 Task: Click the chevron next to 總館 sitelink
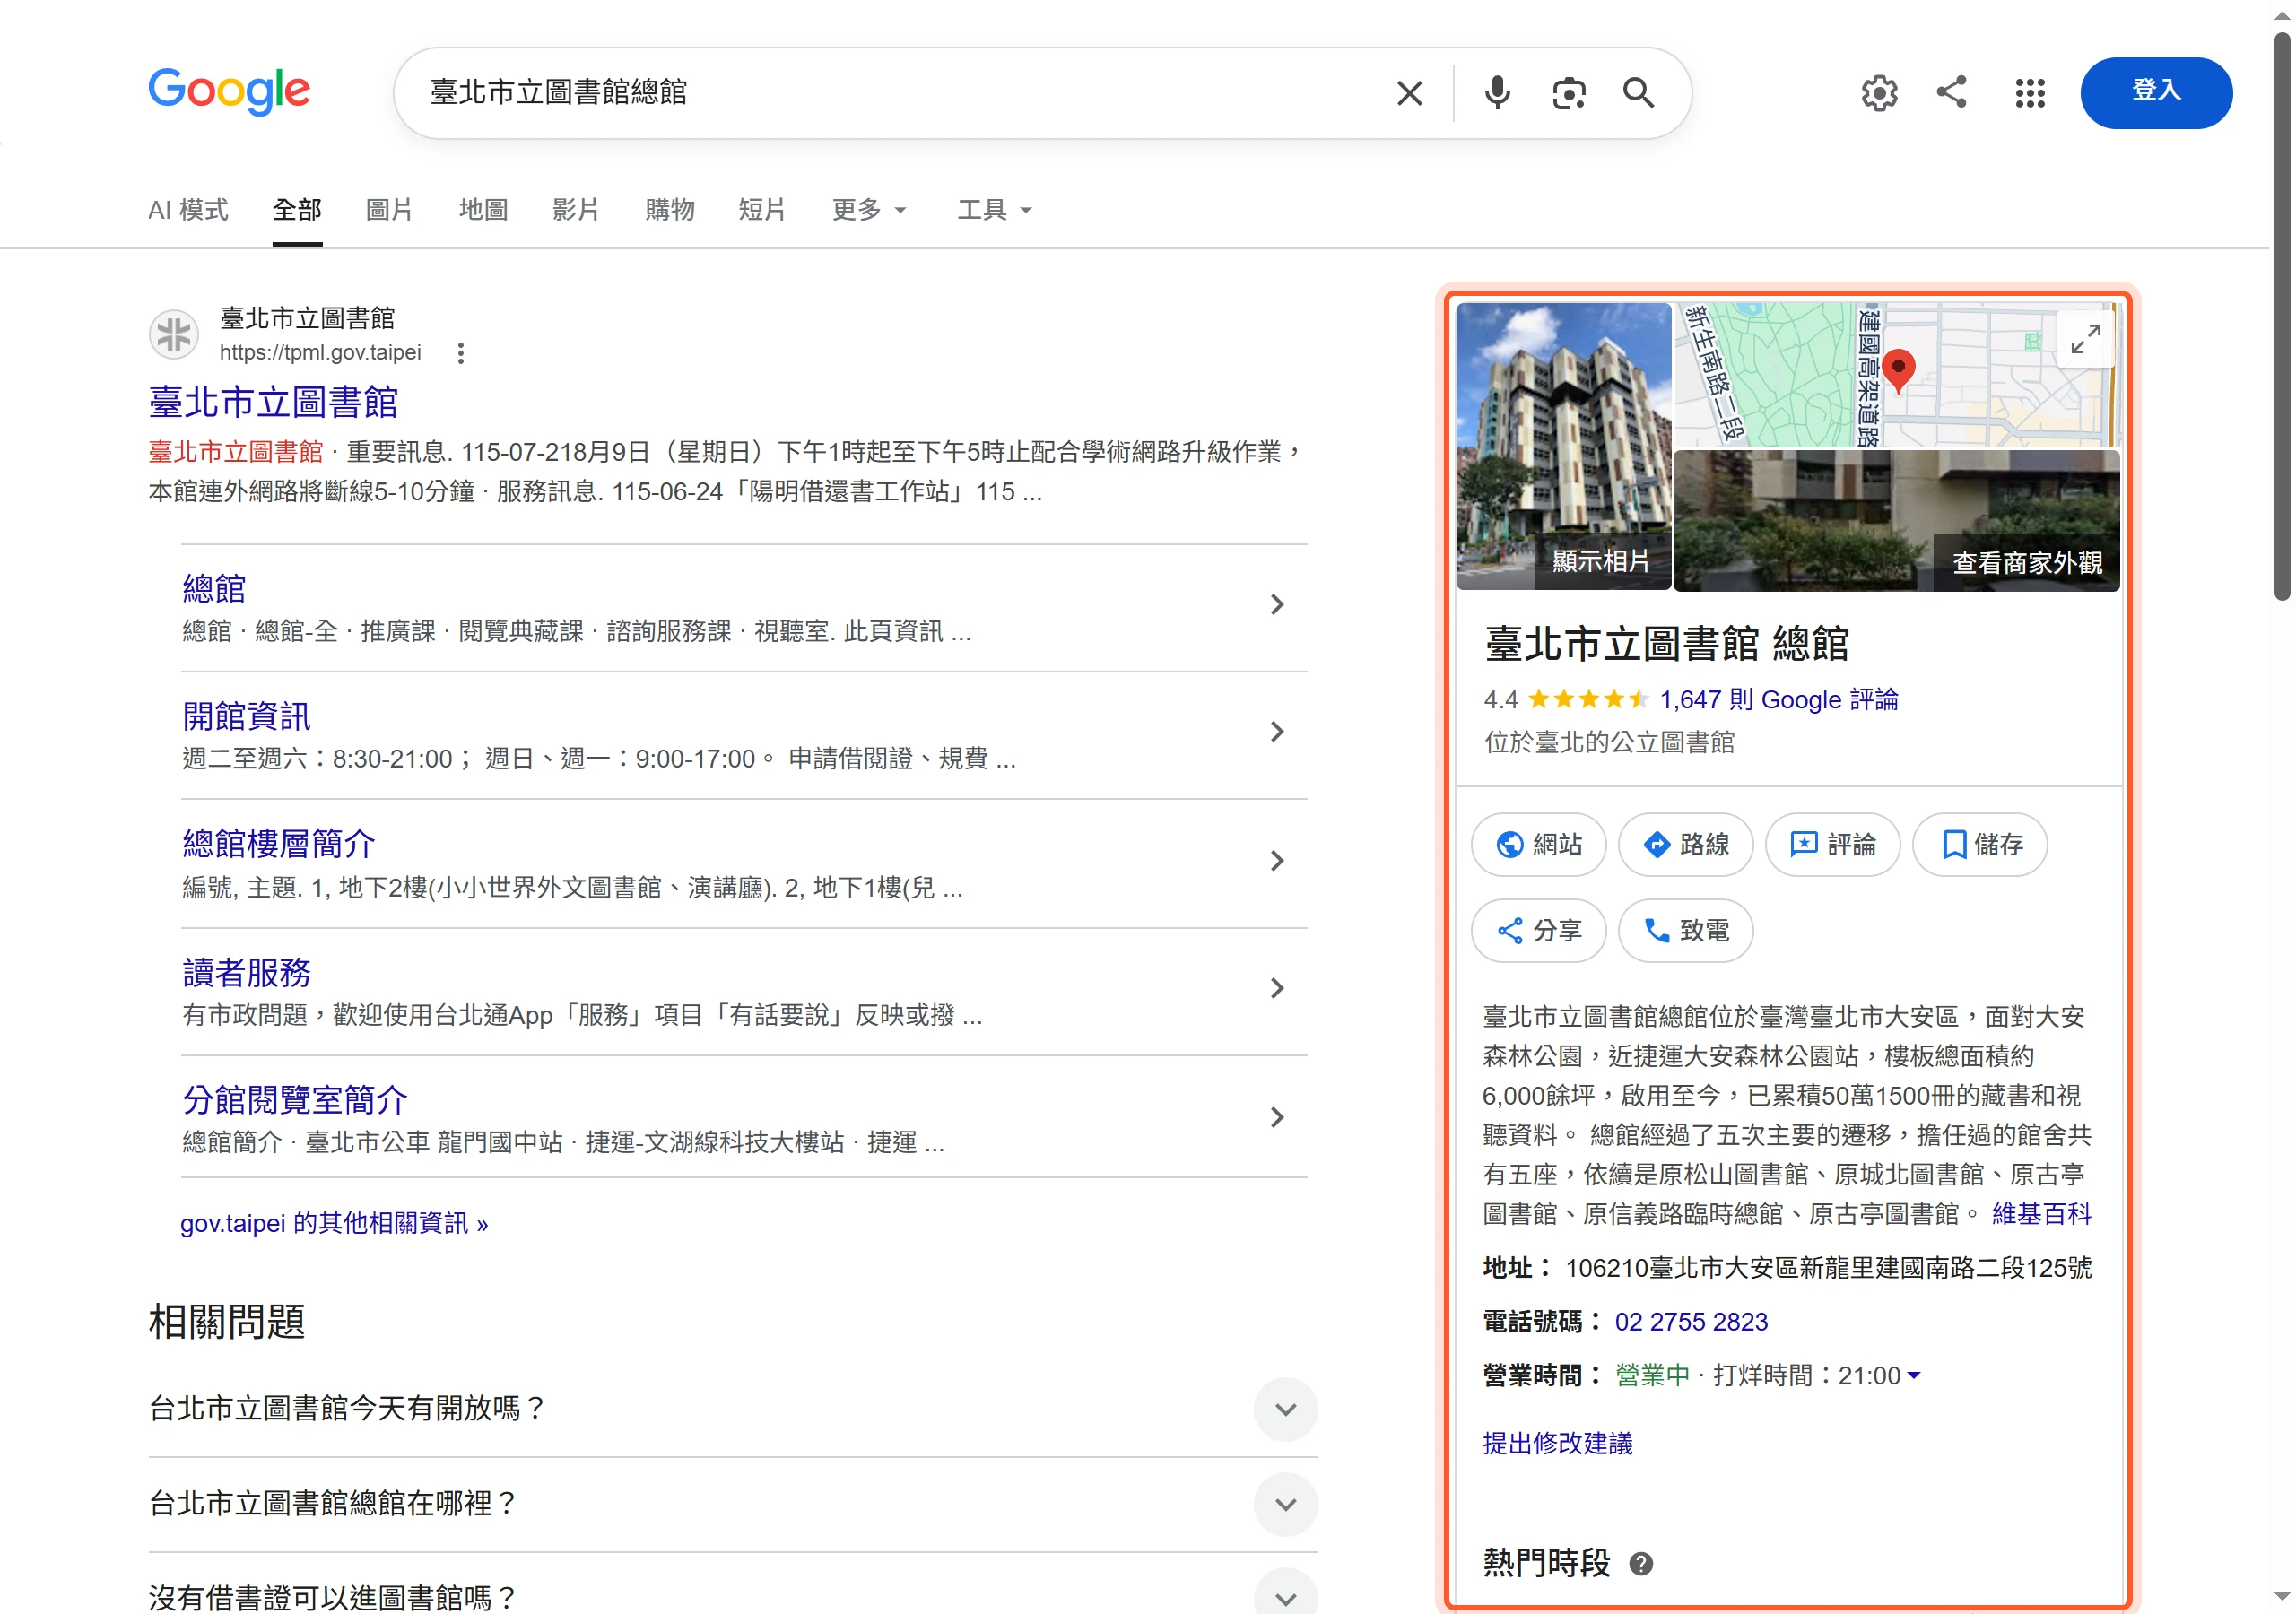[1277, 604]
